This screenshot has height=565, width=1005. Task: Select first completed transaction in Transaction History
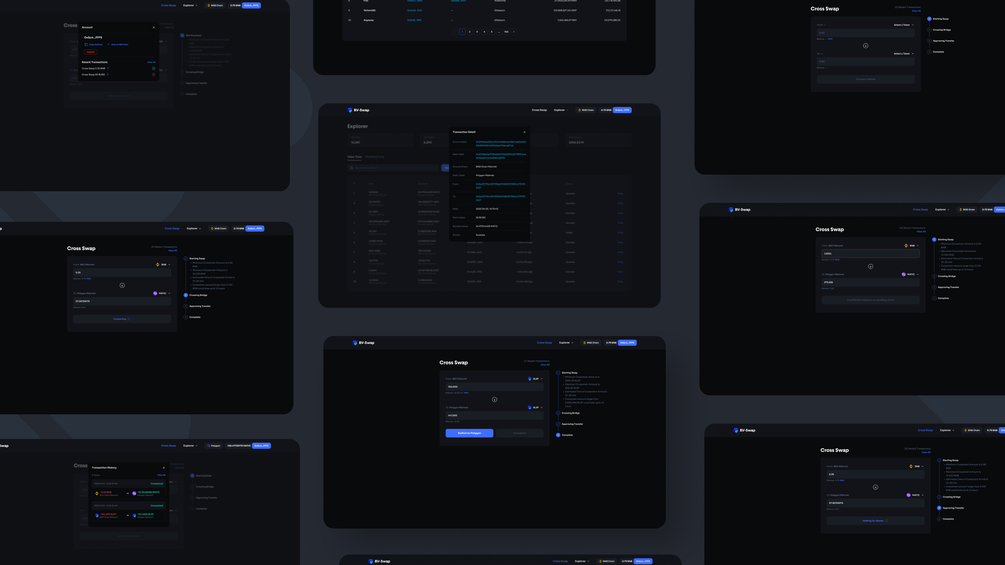(128, 489)
